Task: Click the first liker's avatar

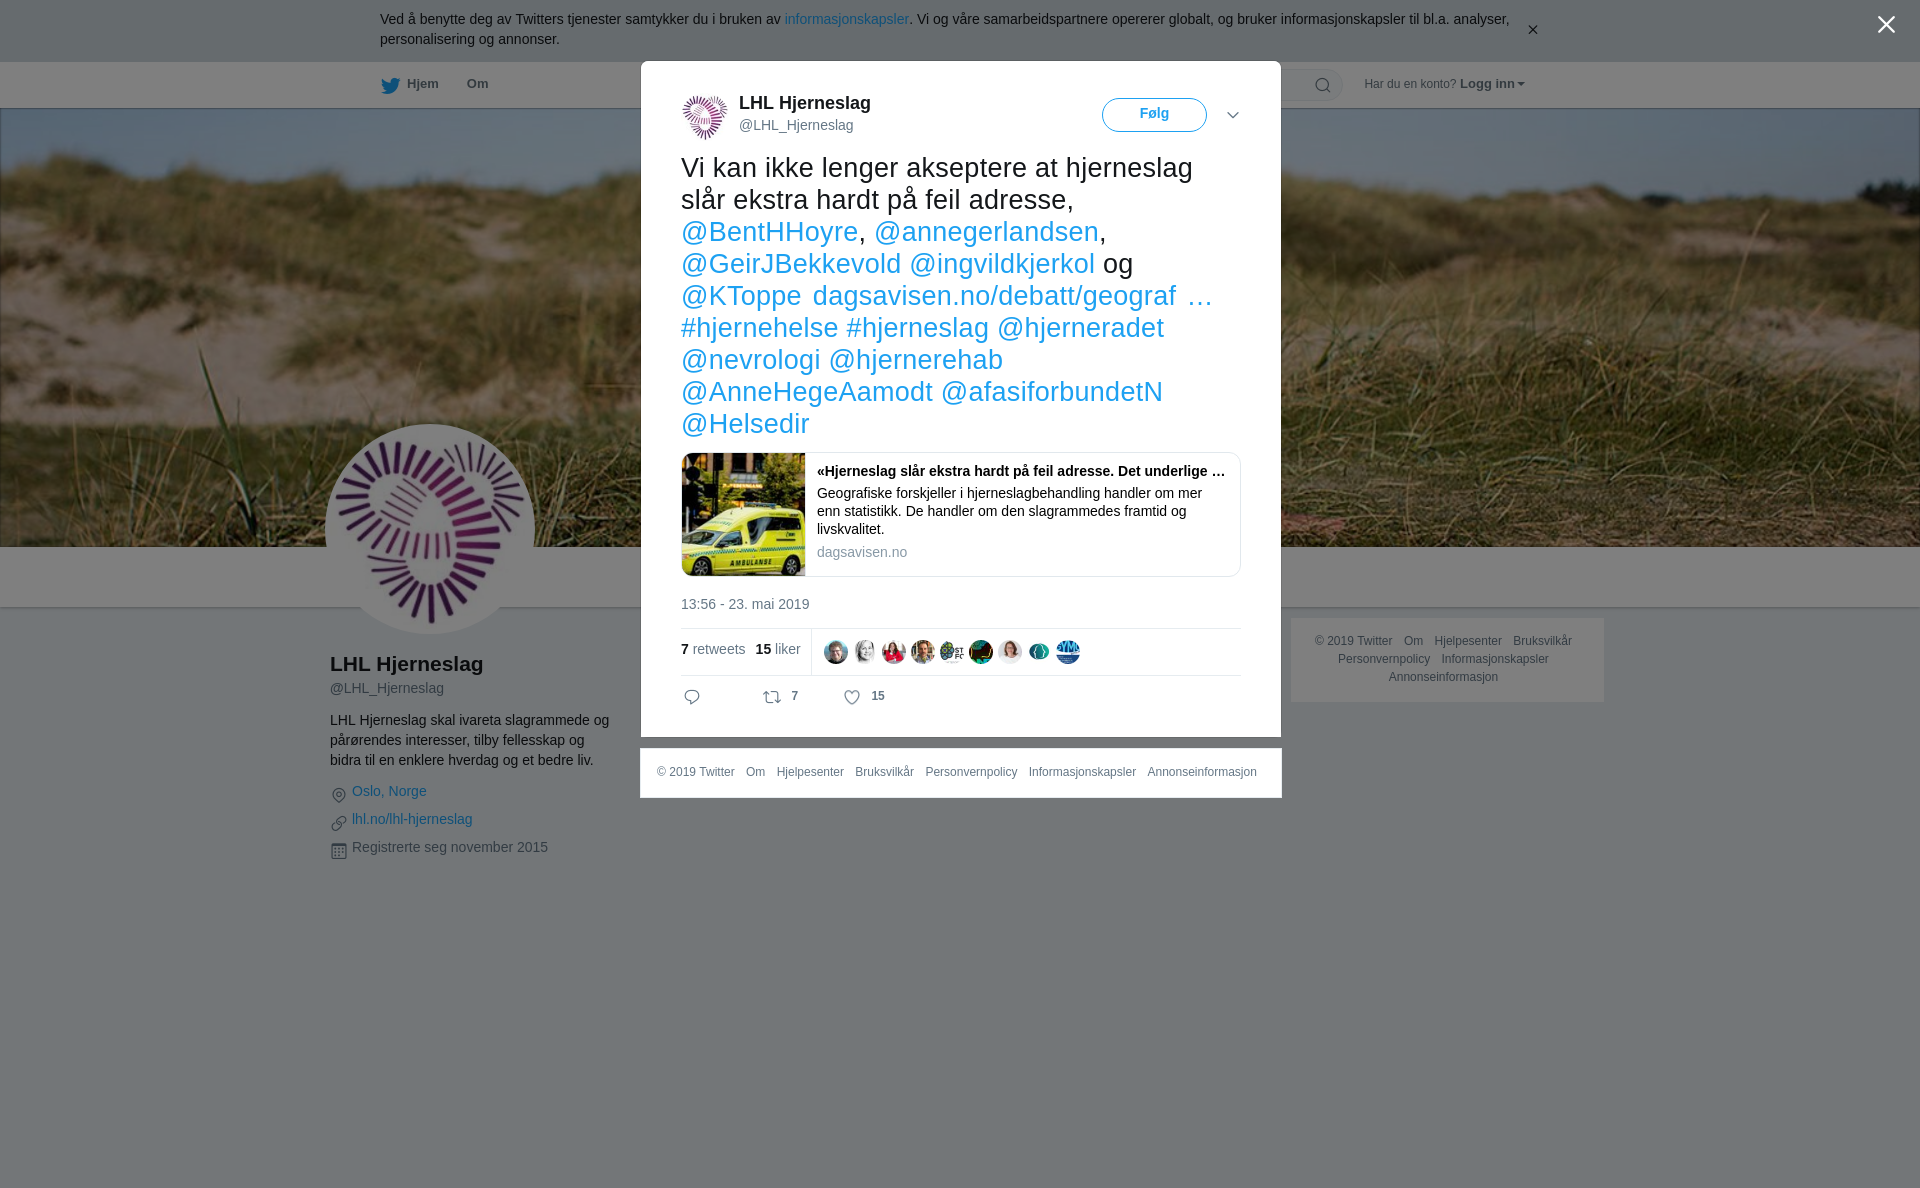Action: [x=836, y=652]
